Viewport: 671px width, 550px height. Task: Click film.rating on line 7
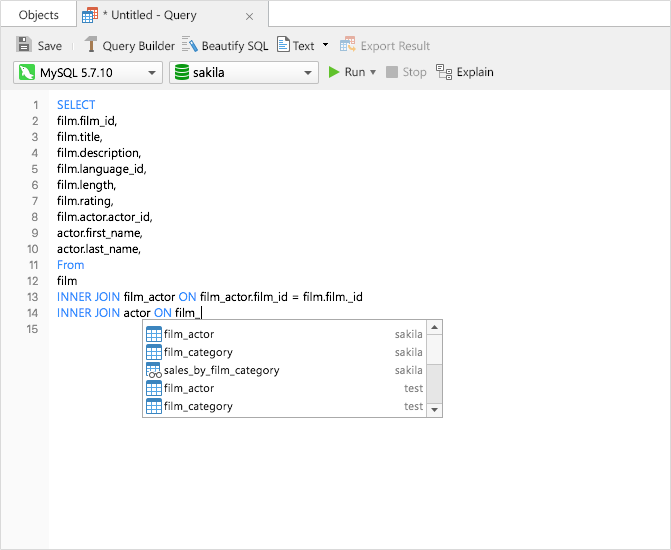(85, 201)
